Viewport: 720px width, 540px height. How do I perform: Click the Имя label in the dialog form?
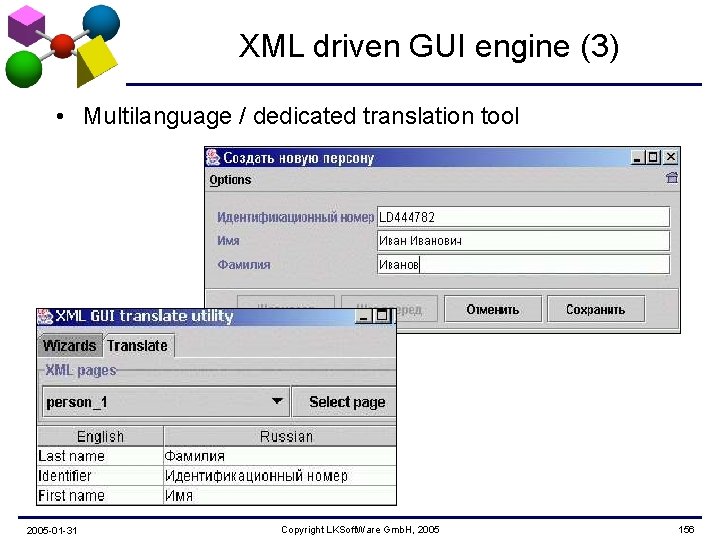(x=228, y=241)
